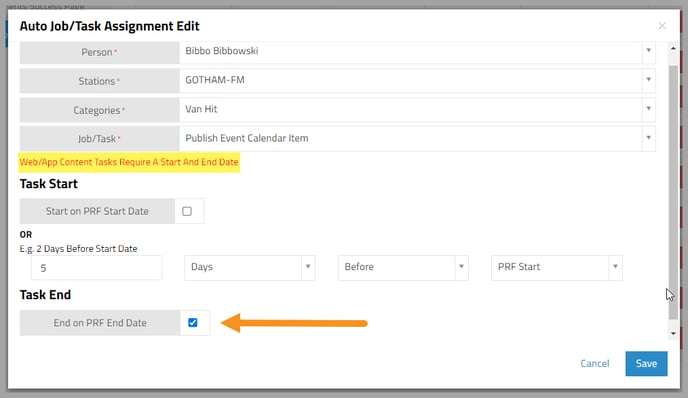688x398 pixels.
Task: Click the Stations dropdown arrow icon
Action: 649,79
